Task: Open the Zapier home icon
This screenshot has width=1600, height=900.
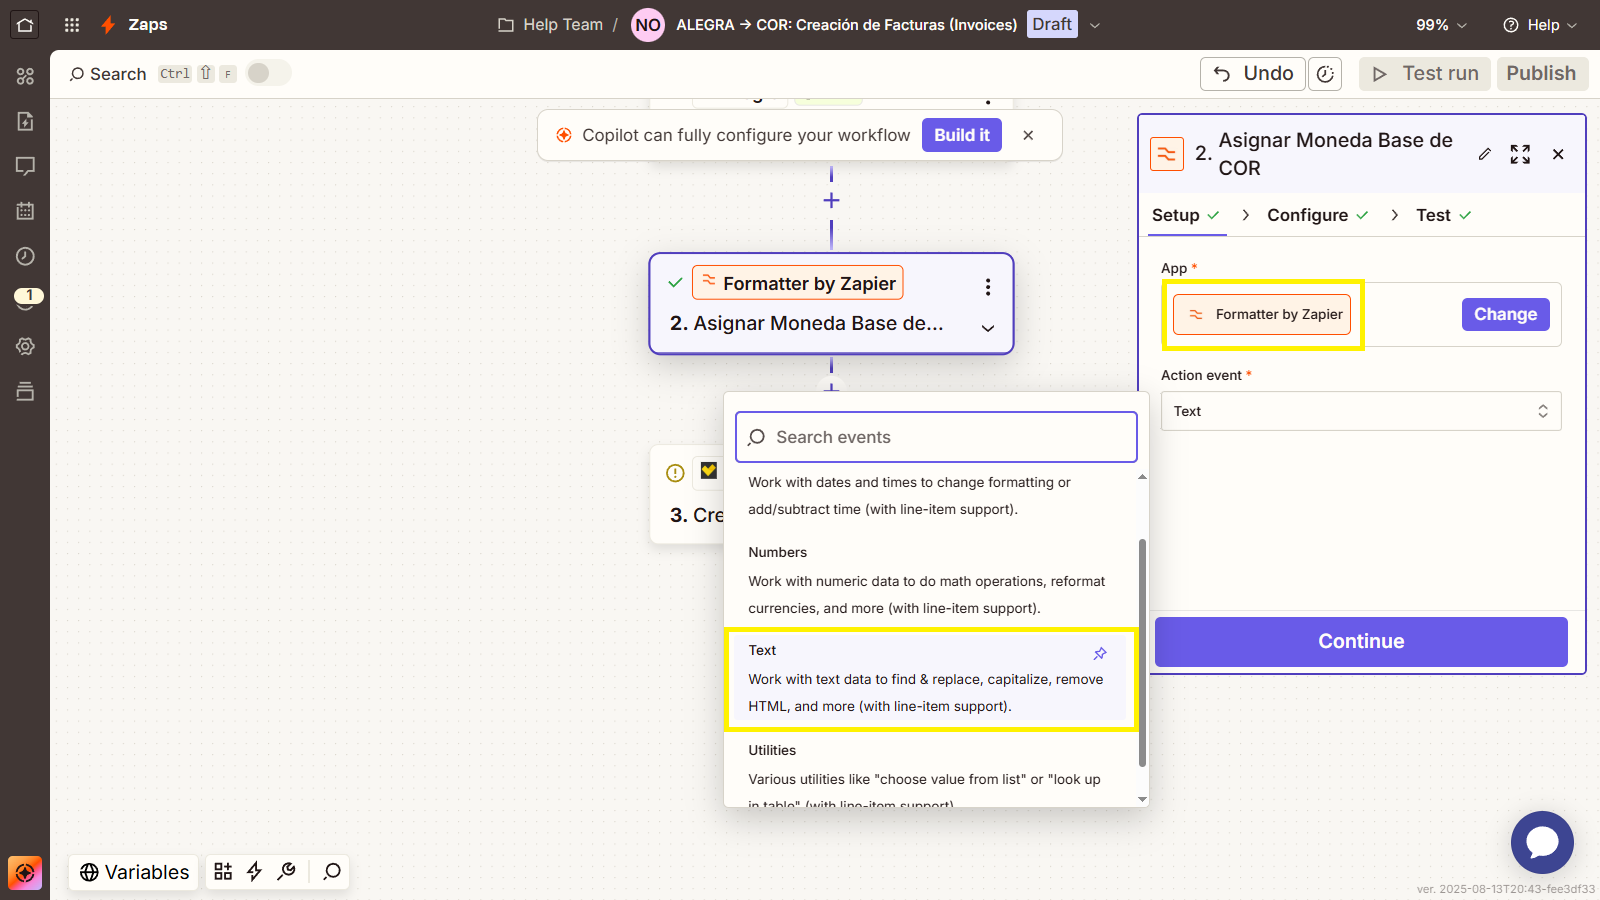Action: point(25,25)
